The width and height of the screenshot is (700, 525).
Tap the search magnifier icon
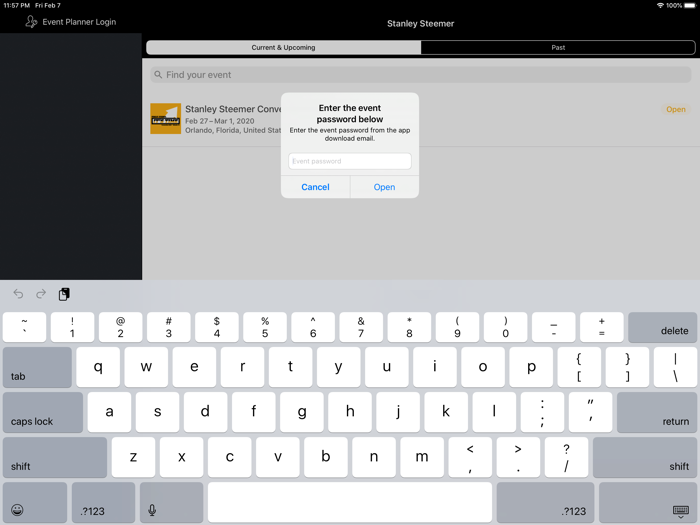[x=158, y=75]
